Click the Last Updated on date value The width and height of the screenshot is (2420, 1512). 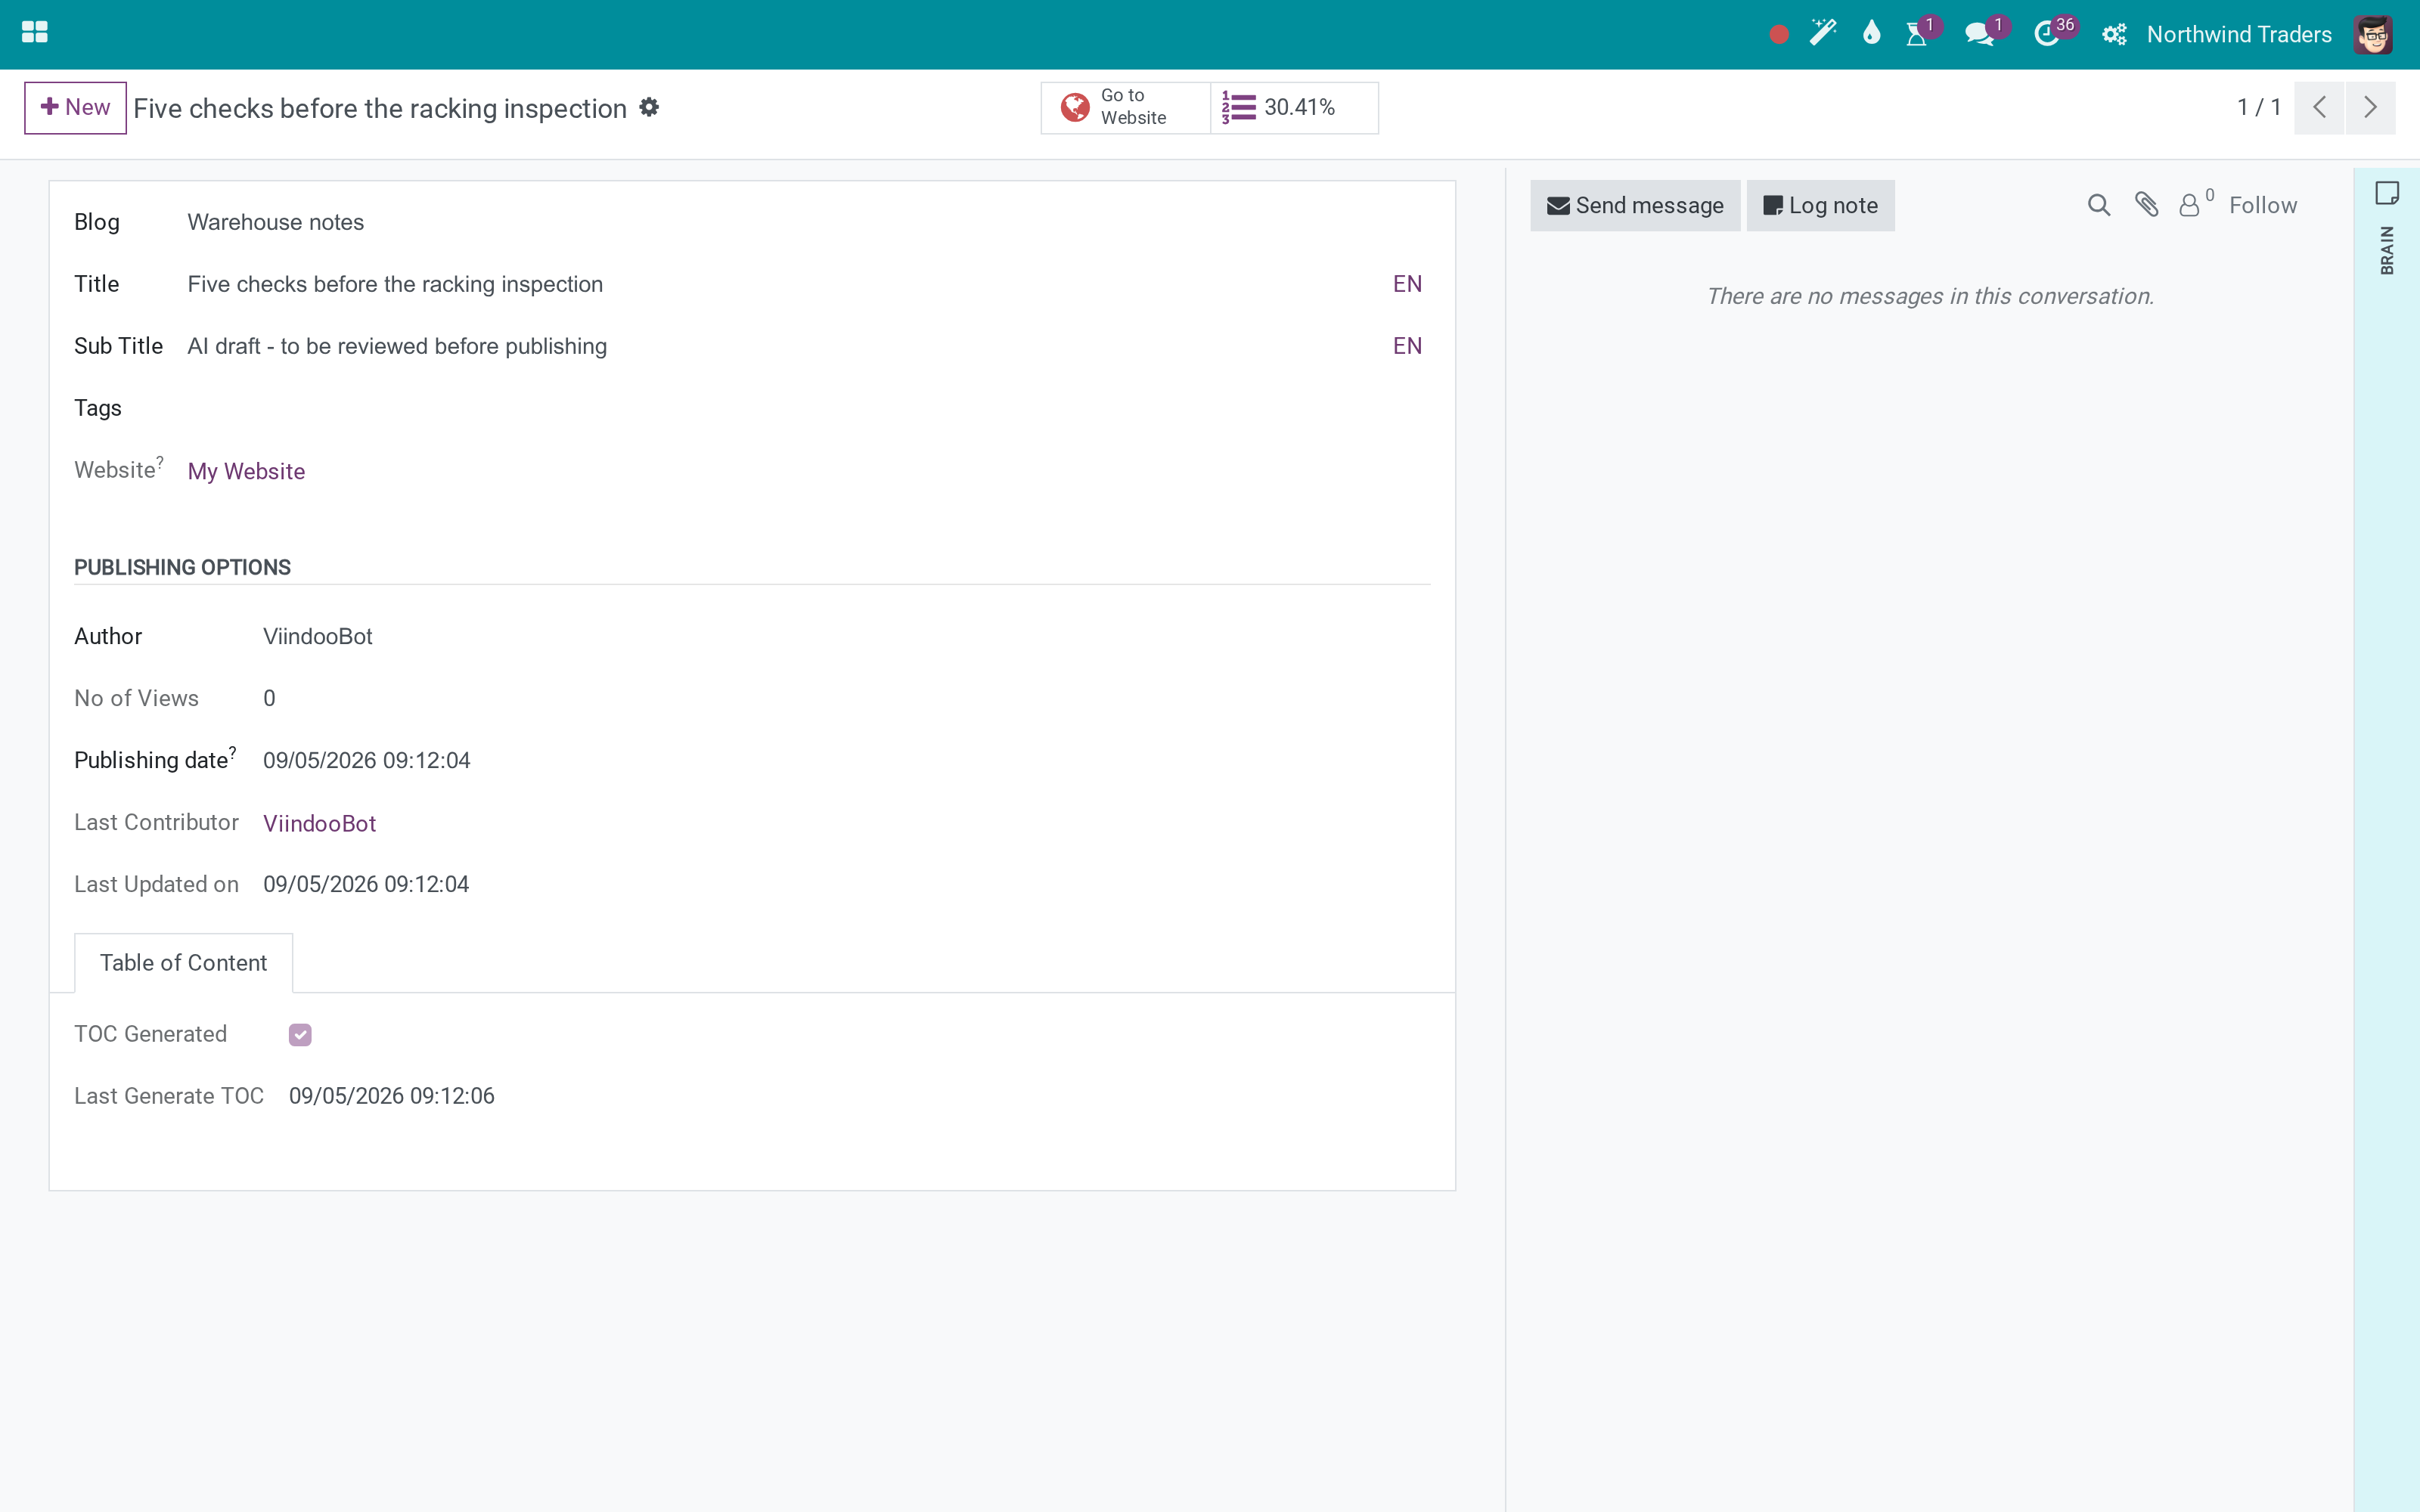366,884
